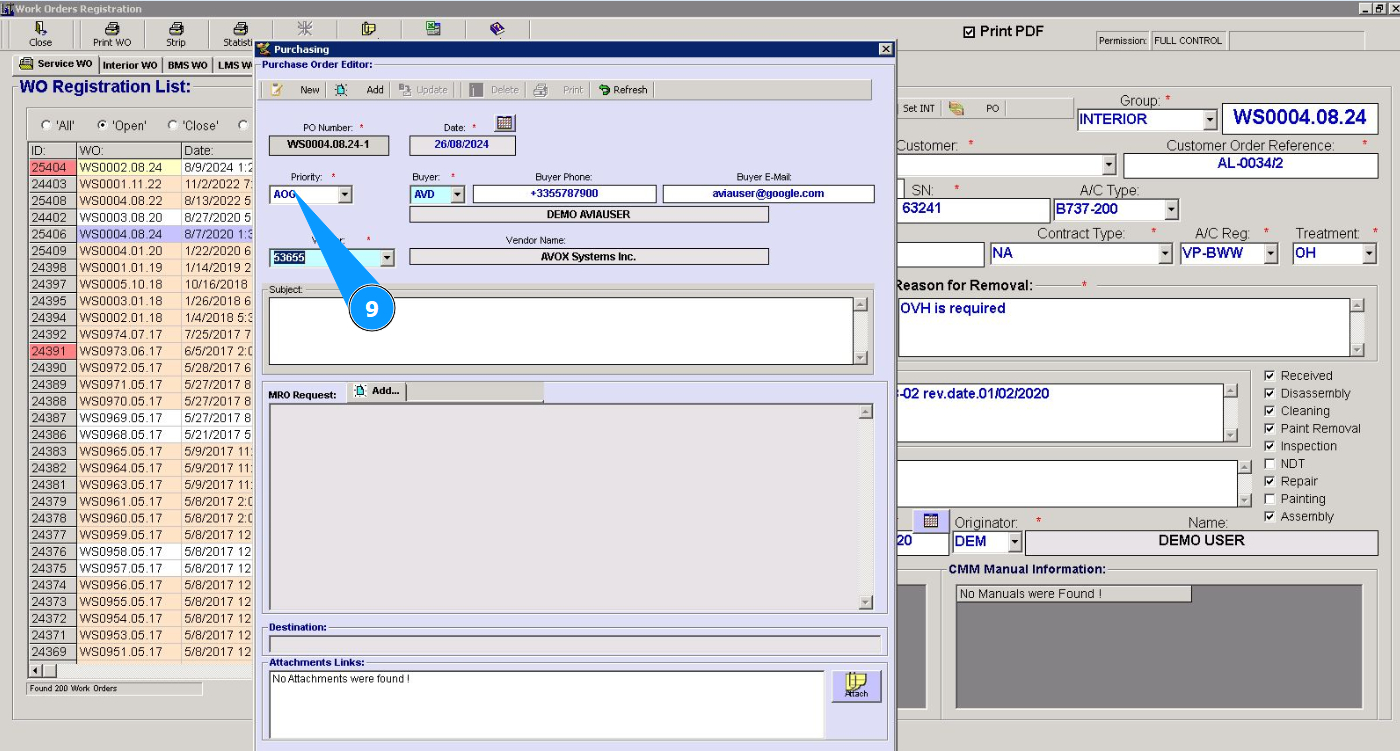Uncheck the Paint Removal checkbox
This screenshot has height=751, width=1400.
point(1270,429)
